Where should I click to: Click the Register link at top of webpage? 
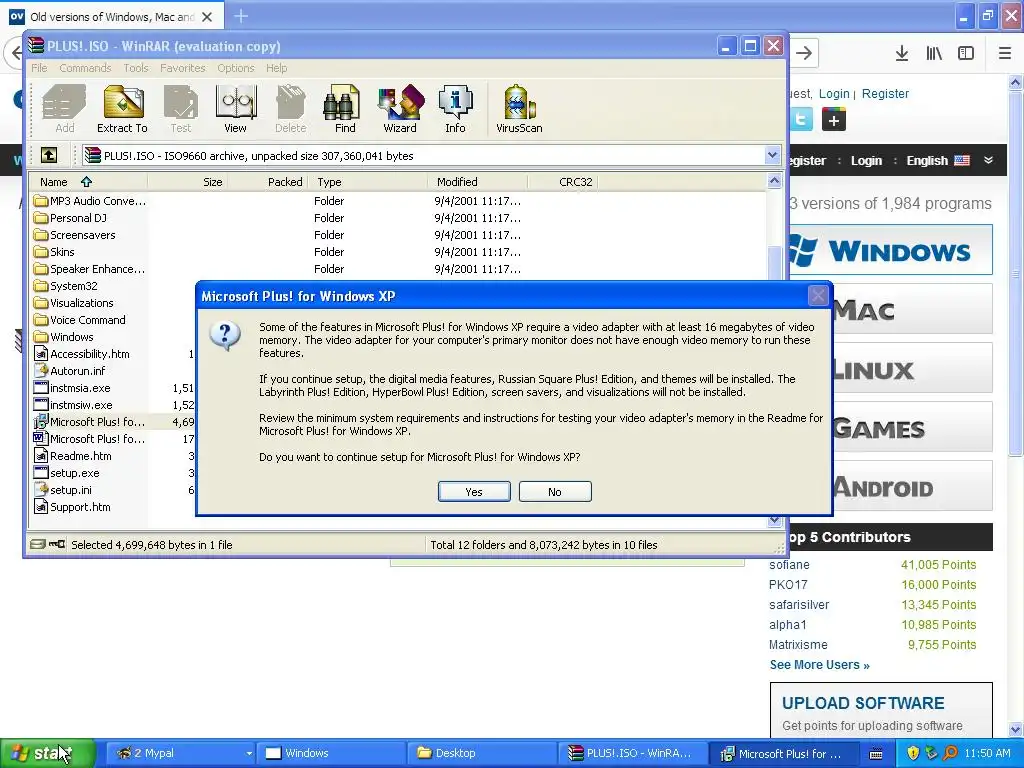click(885, 93)
